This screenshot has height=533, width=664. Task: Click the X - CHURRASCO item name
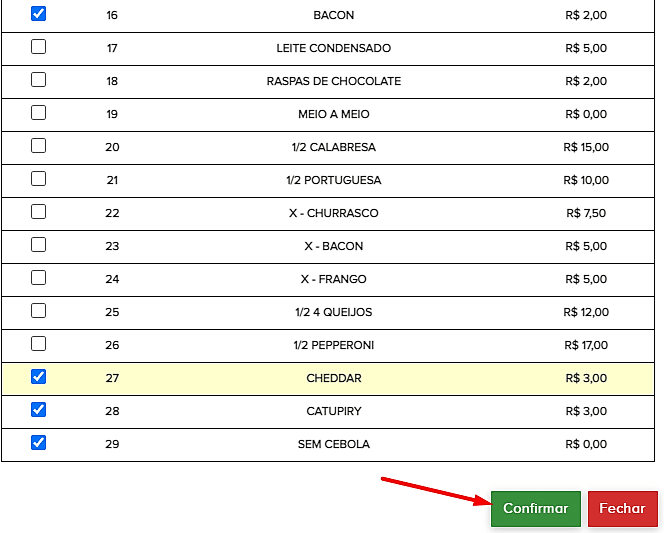click(334, 214)
